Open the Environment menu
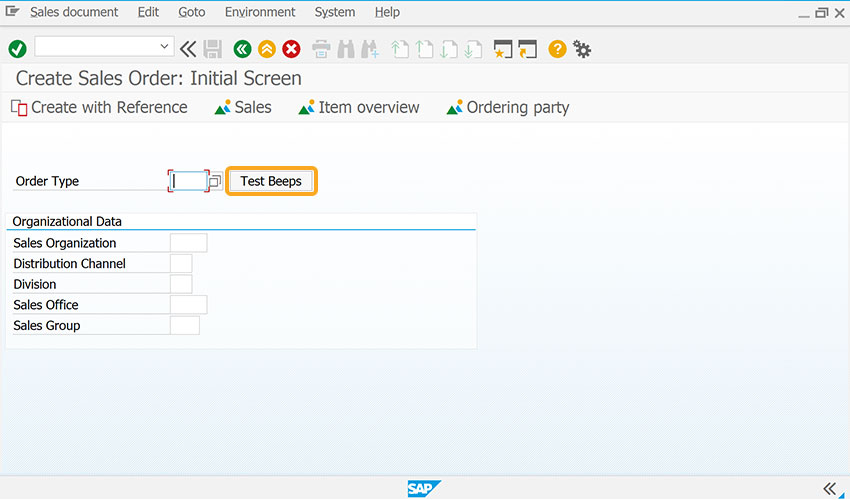The height and width of the screenshot is (500, 850). tap(260, 12)
